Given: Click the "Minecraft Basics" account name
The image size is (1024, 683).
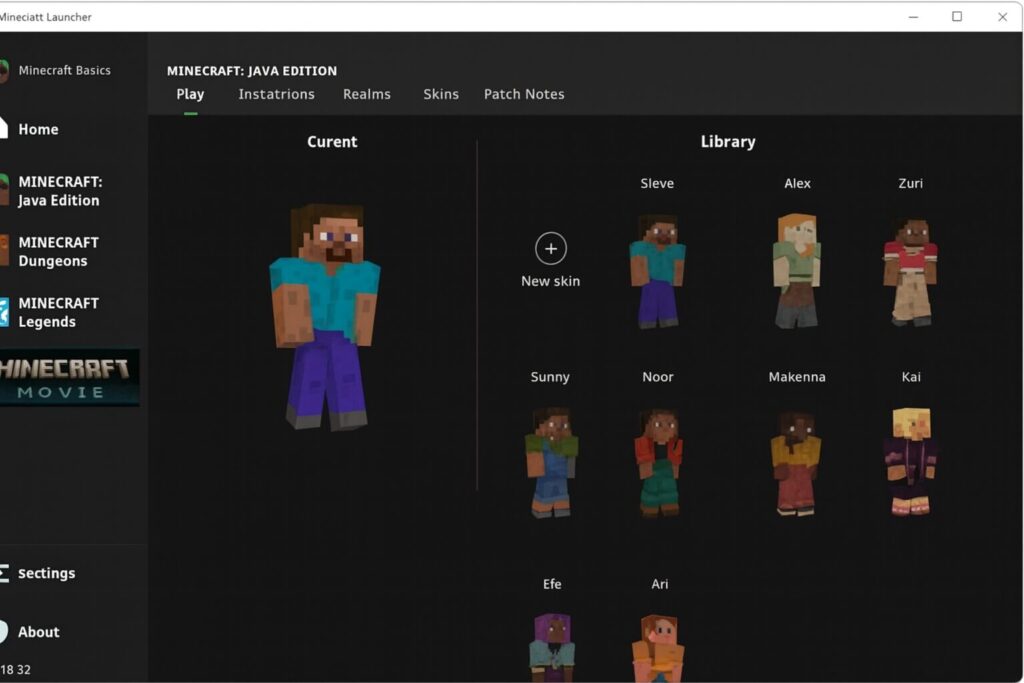Looking at the screenshot, I should 65,71.
